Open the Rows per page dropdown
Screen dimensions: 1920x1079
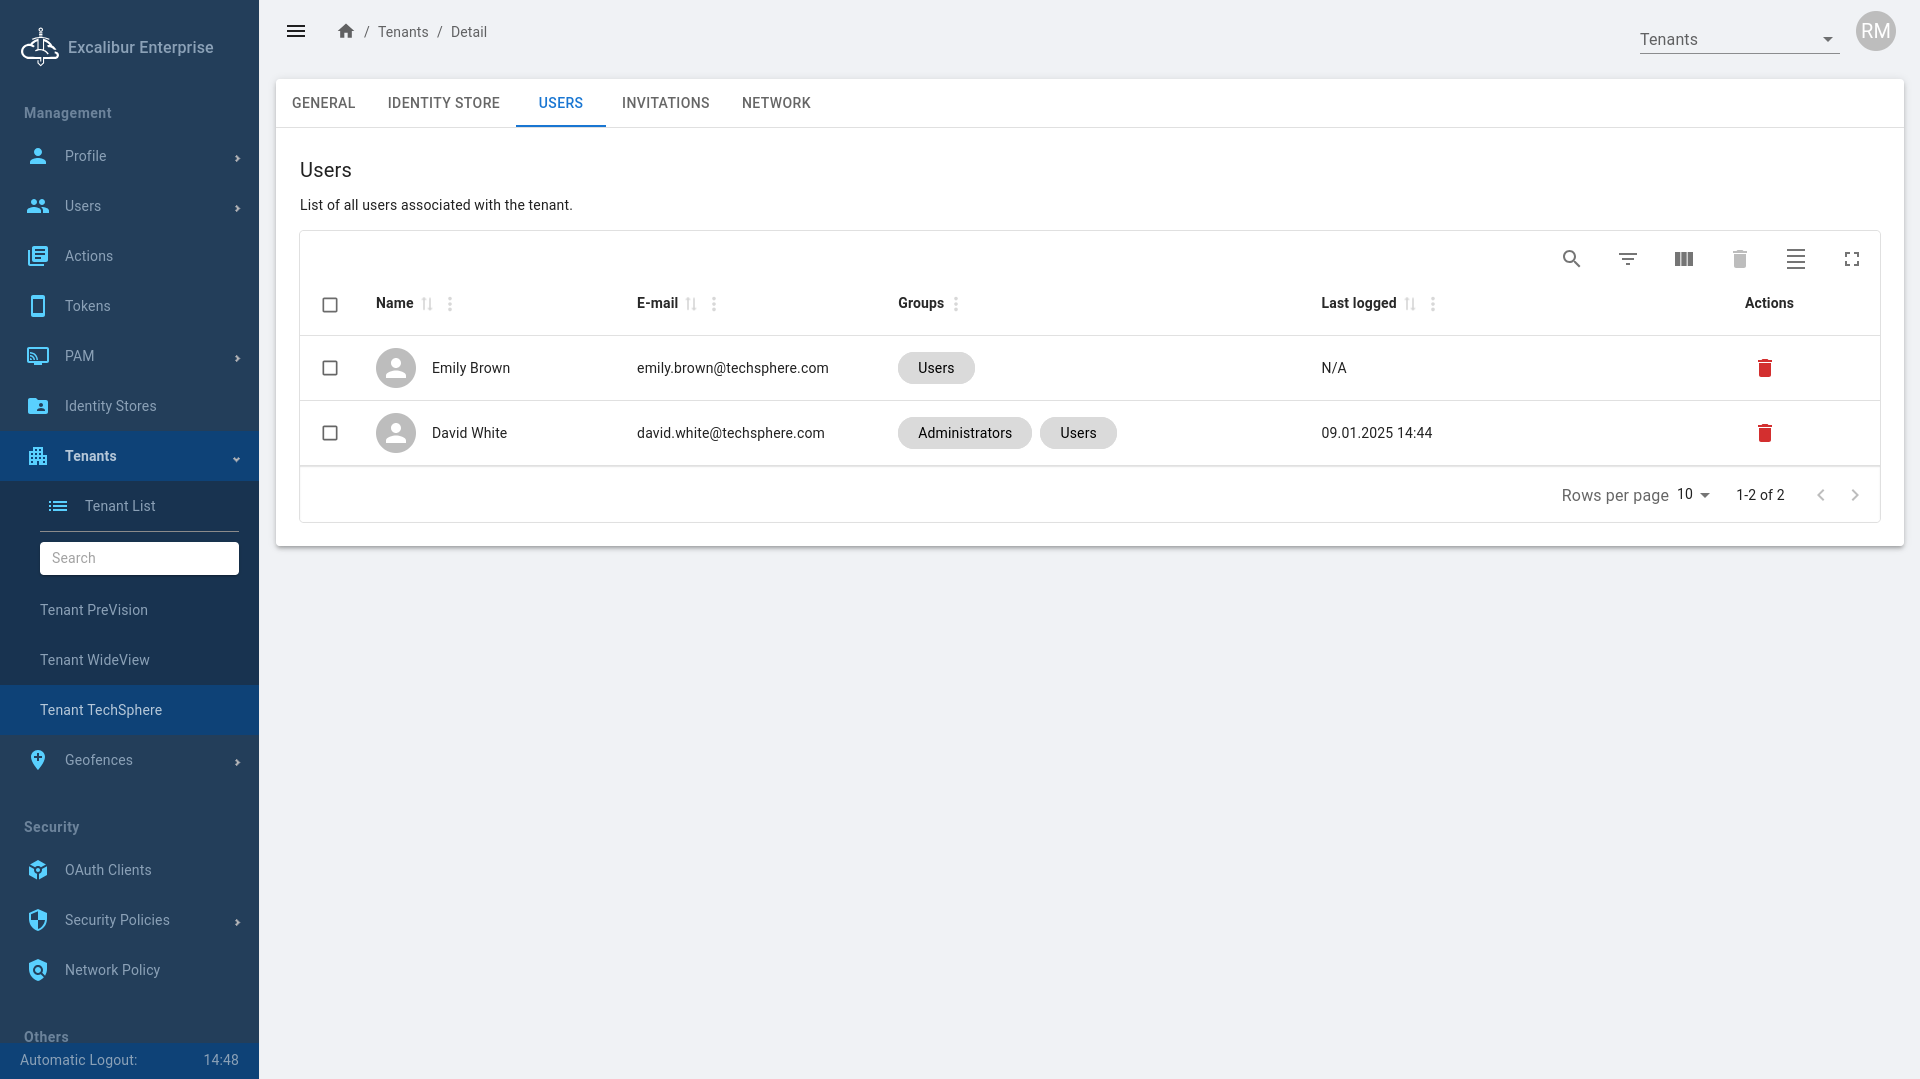pos(1693,495)
